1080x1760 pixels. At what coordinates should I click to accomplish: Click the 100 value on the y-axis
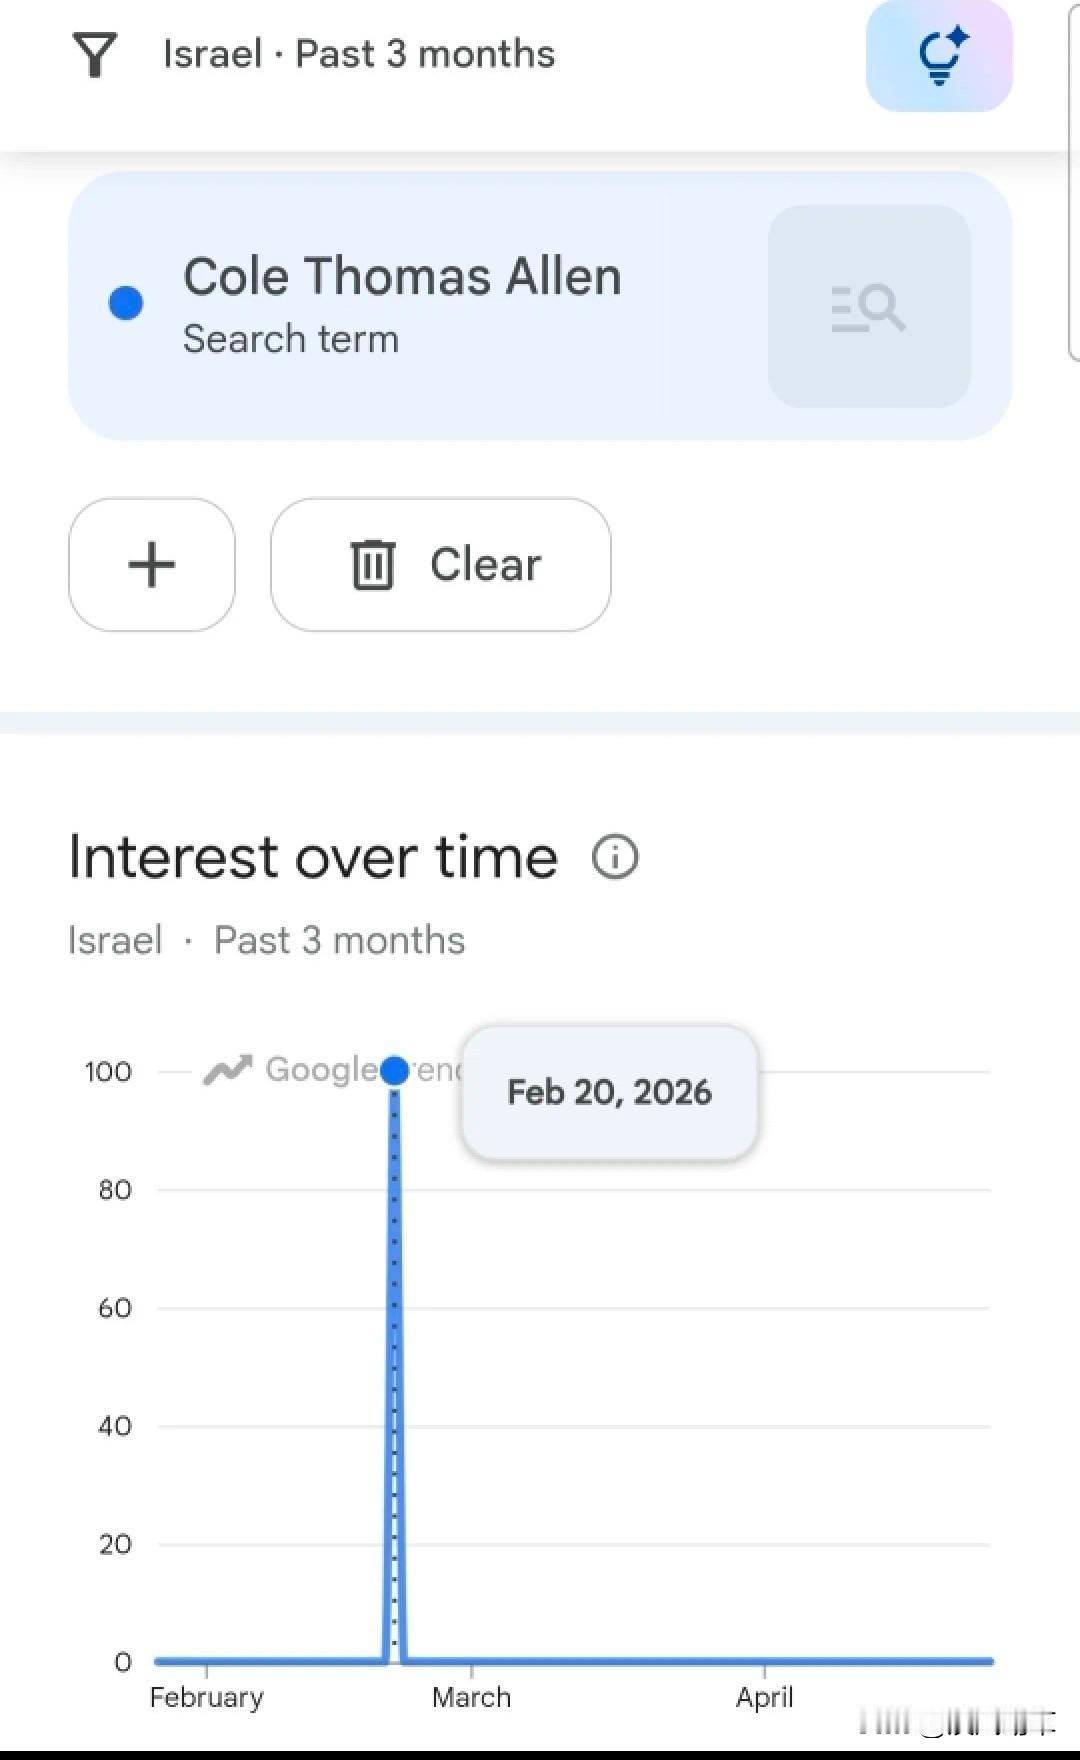108,1072
